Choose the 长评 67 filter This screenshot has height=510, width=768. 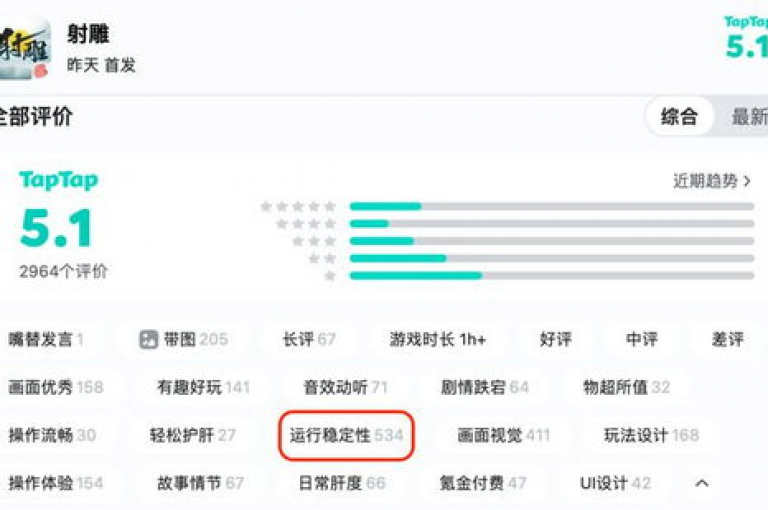point(309,339)
